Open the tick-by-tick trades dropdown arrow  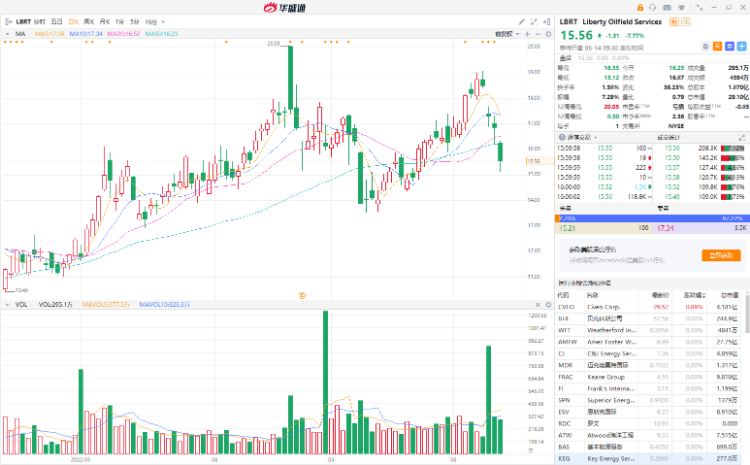(x=596, y=138)
